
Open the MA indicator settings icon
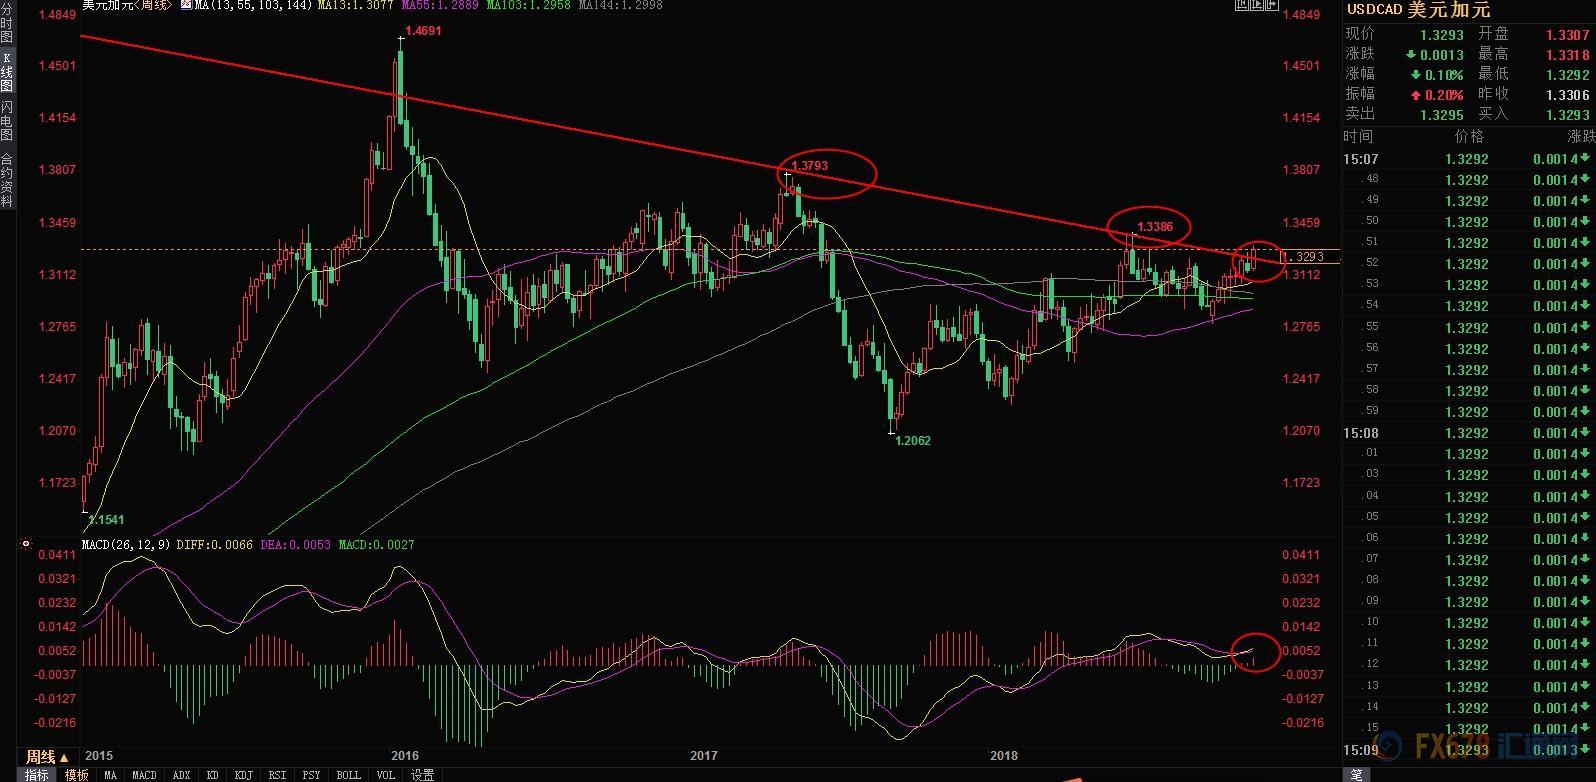185,6
